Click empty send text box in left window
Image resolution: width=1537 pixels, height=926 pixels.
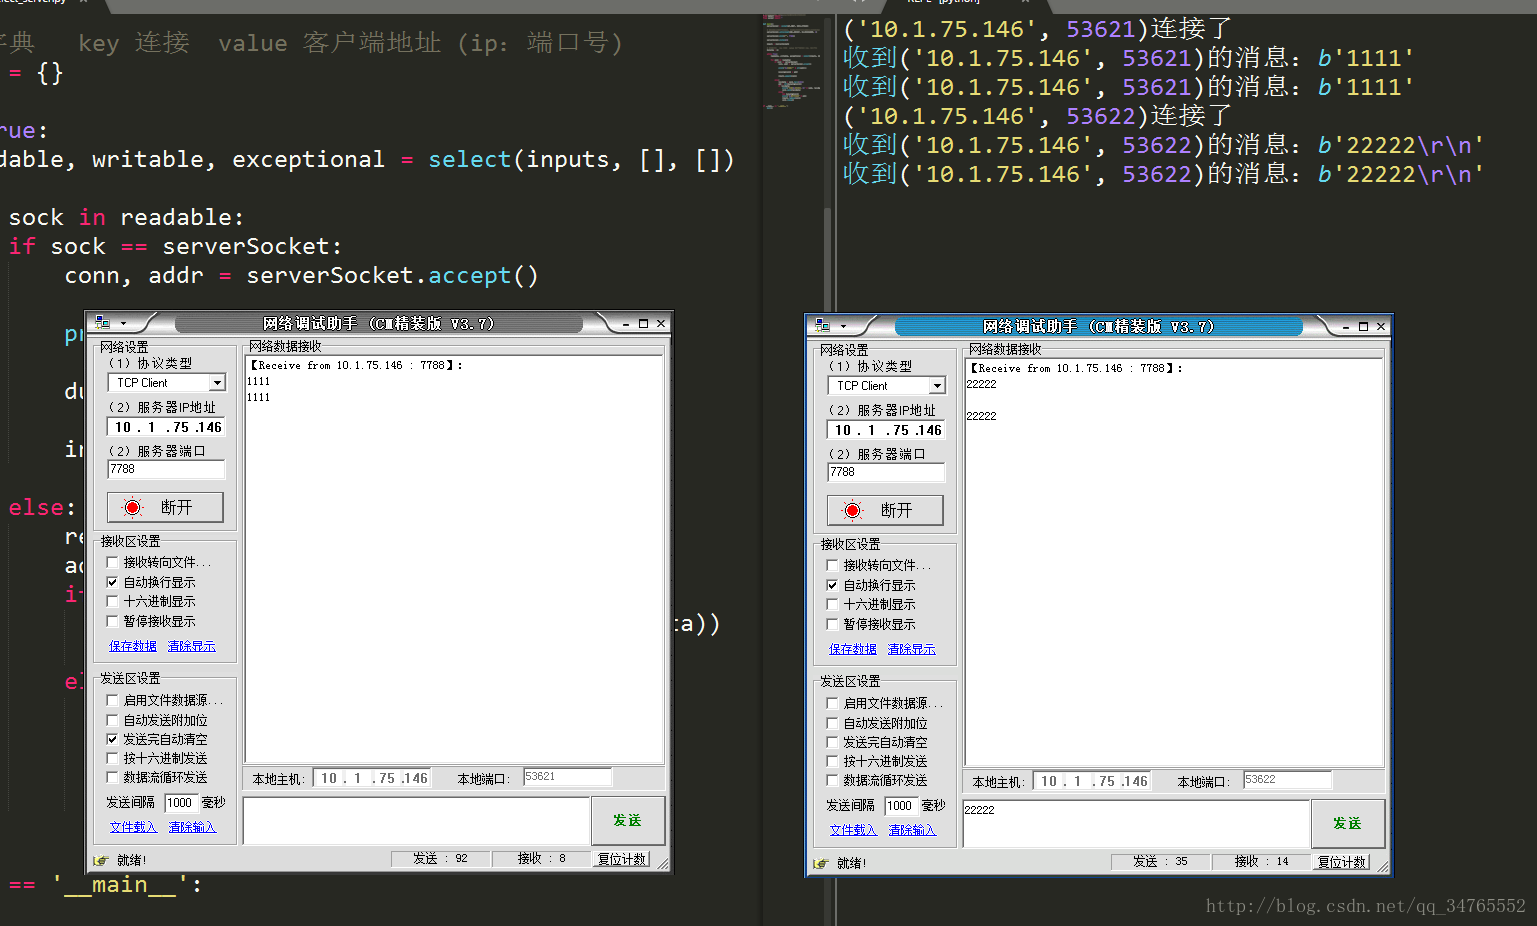[416, 821]
